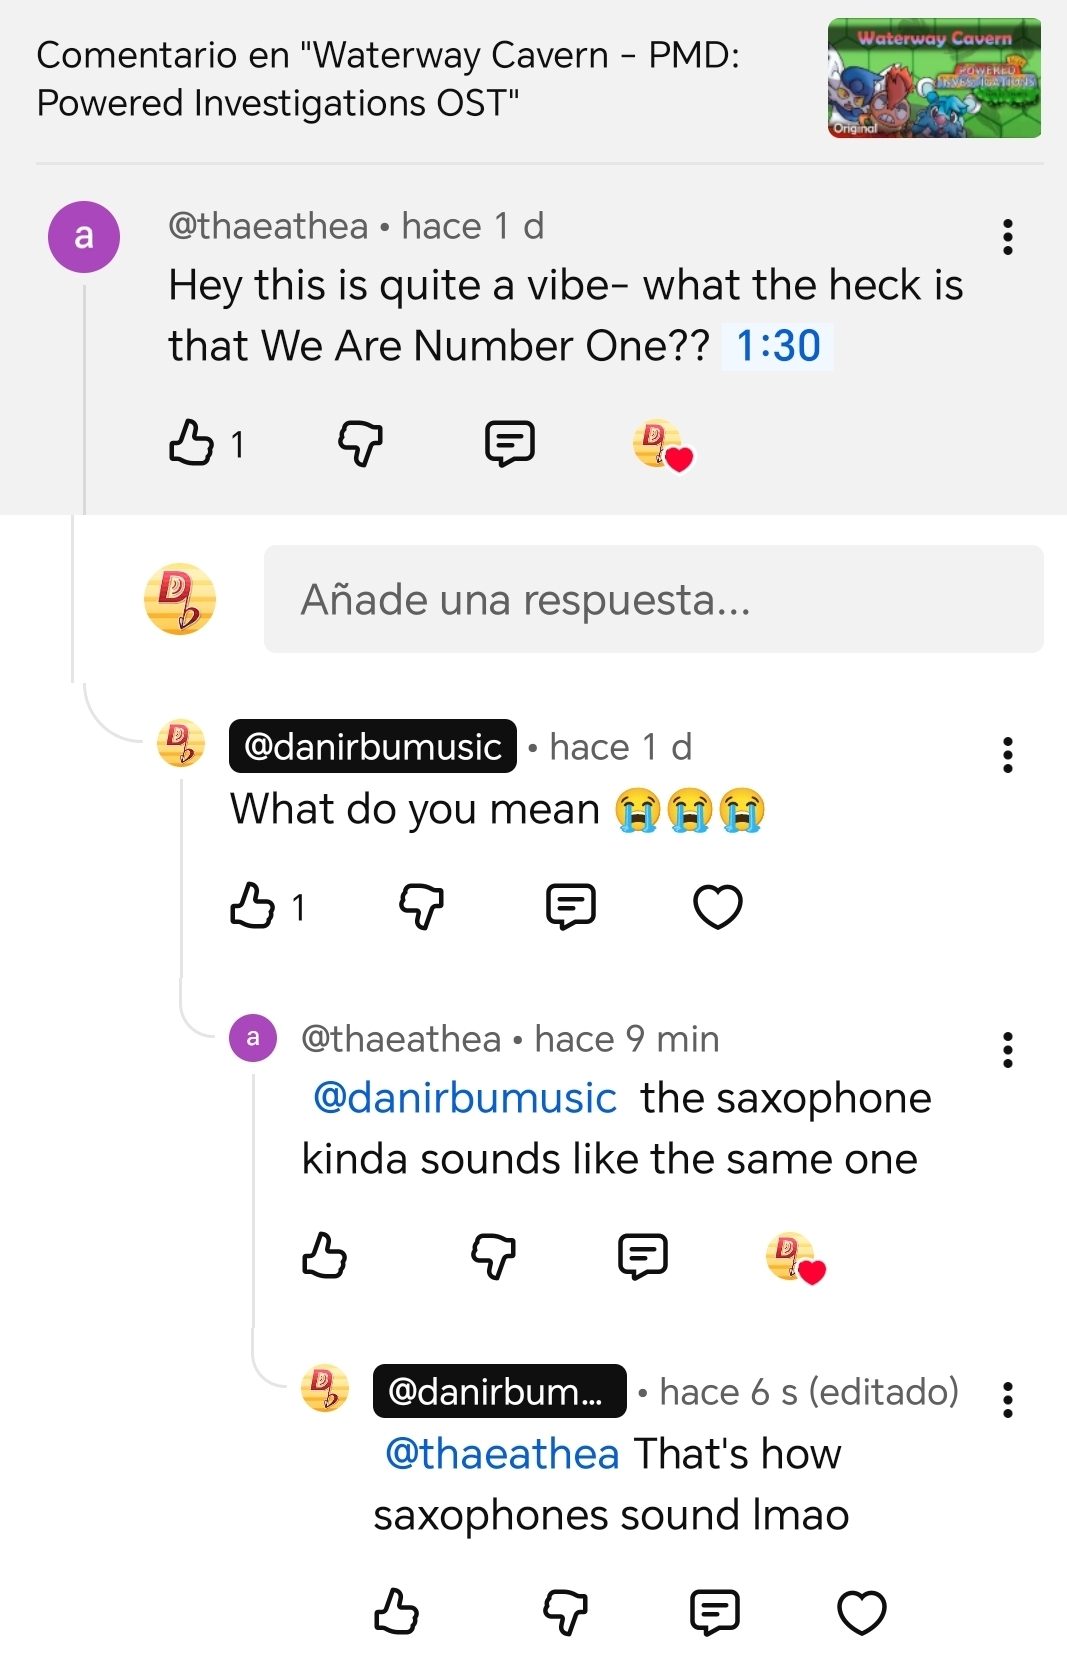This screenshot has width=1067, height=1660.
Task: Open Waterway Cavern video thumbnail
Action: click(934, 78)
